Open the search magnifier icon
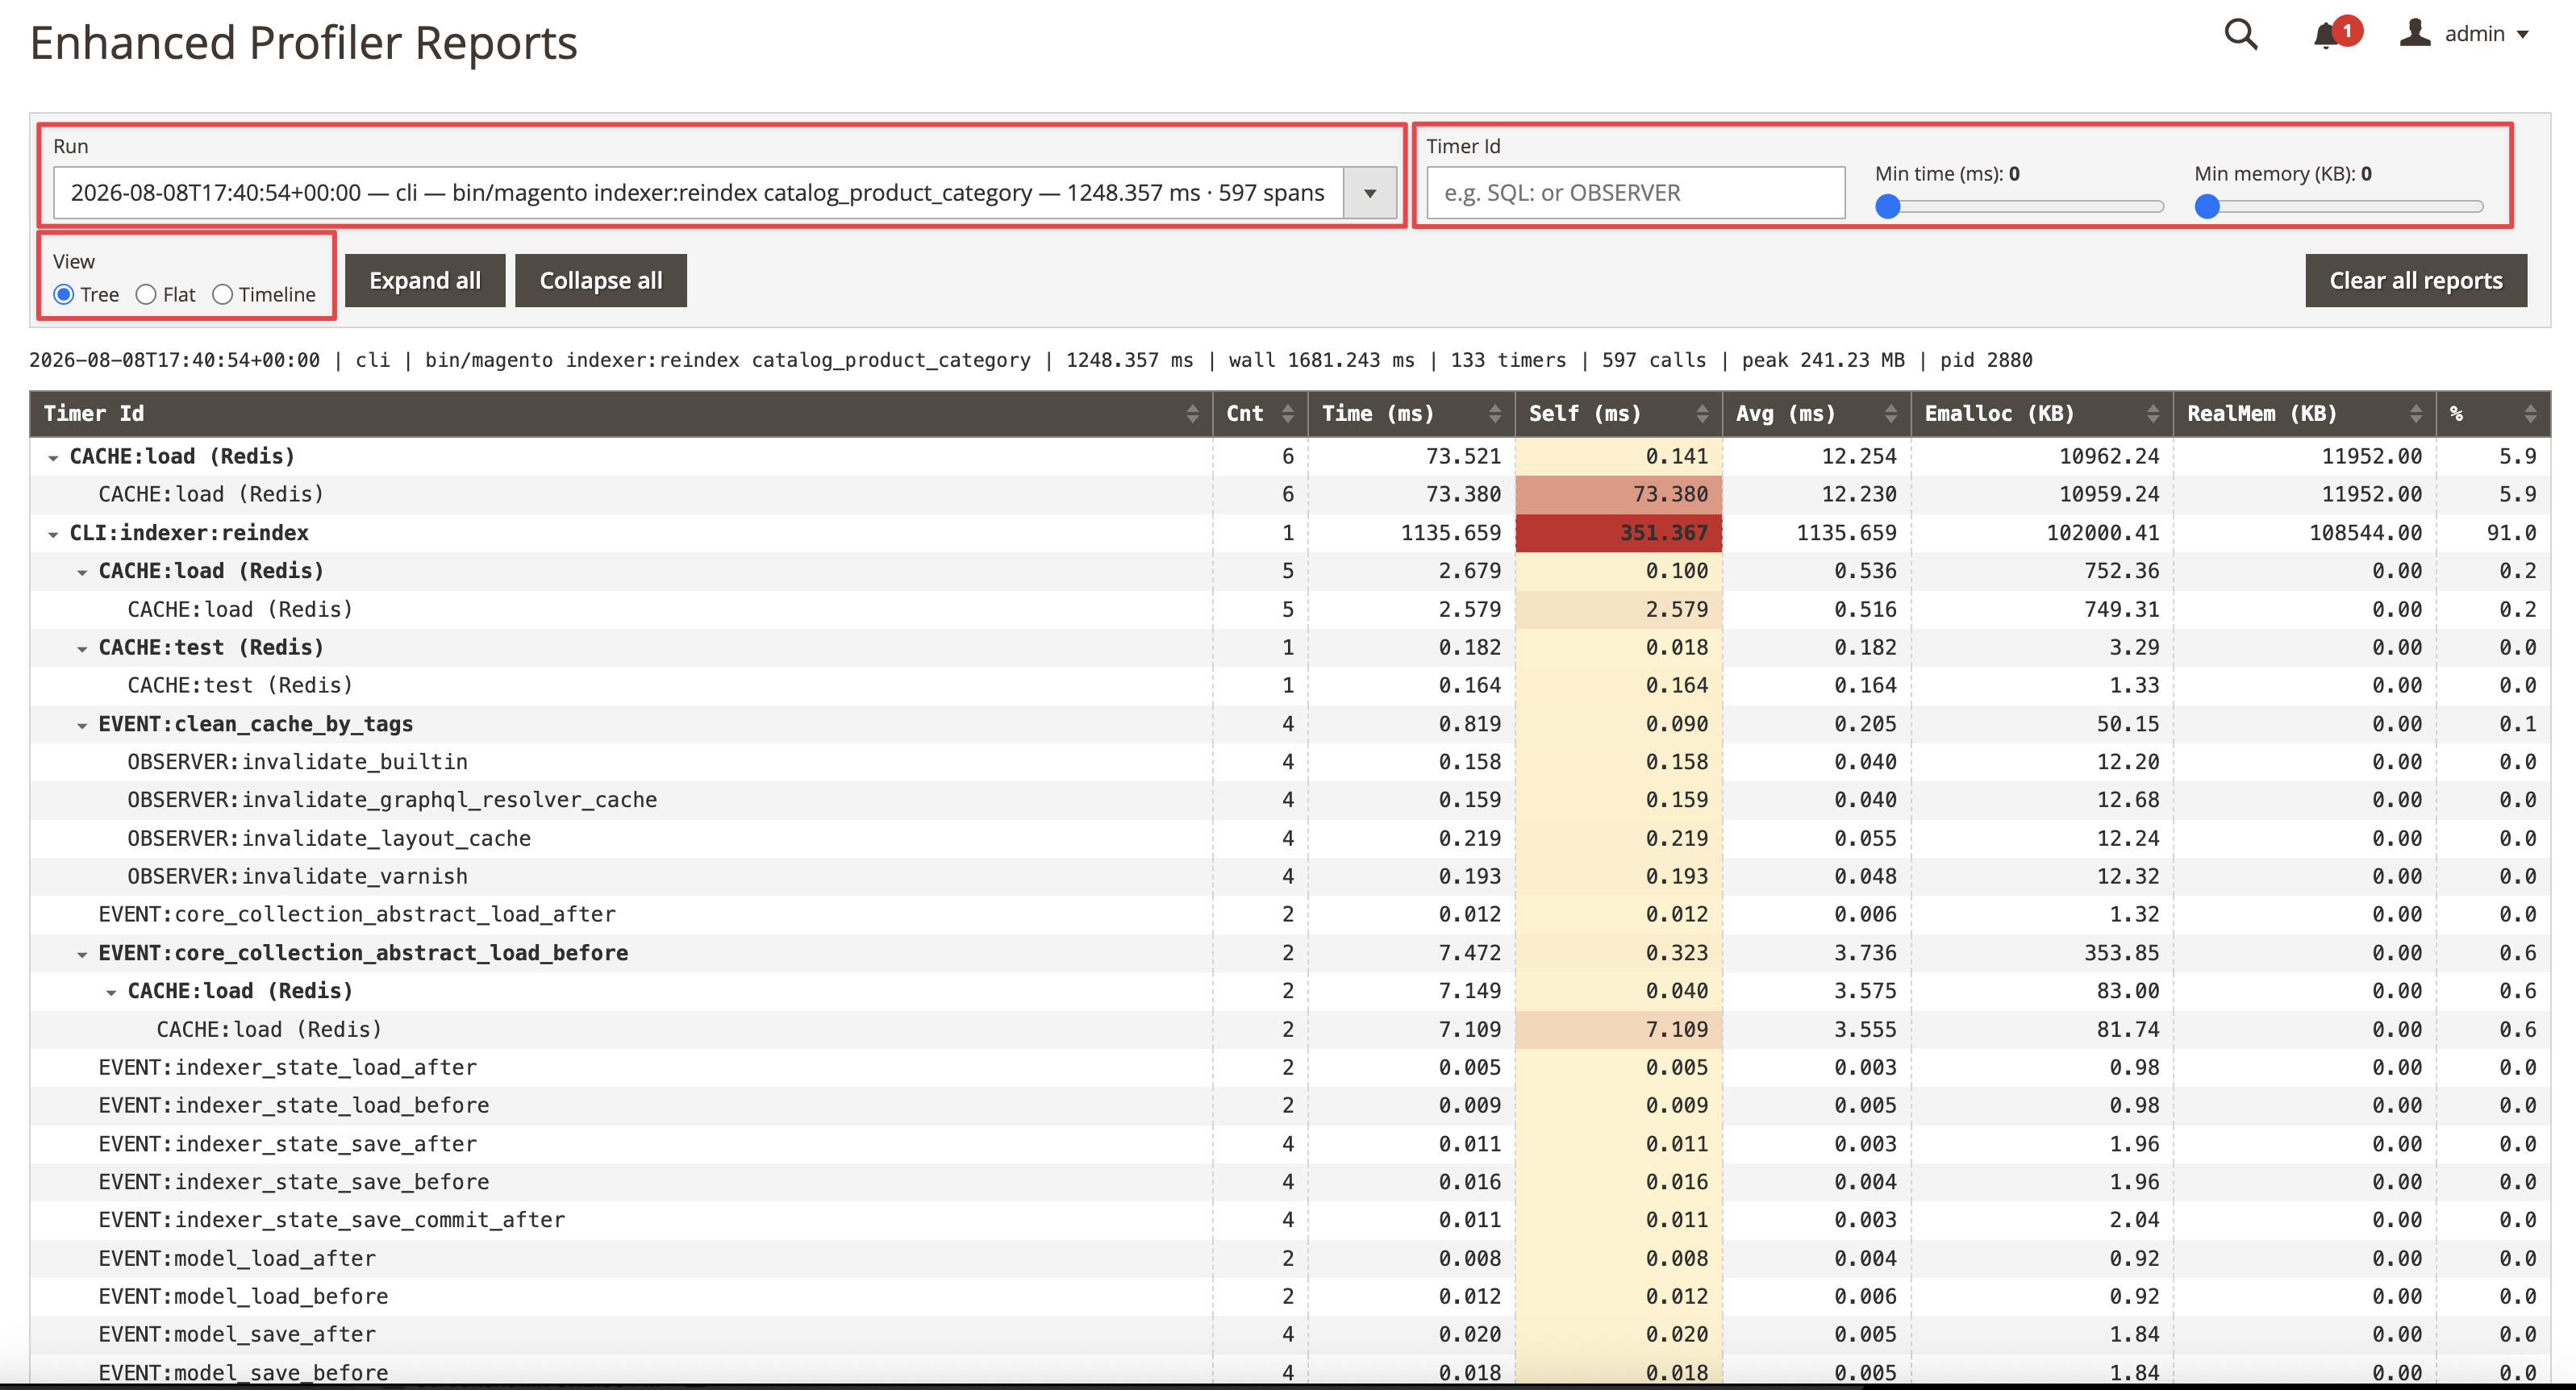This screenshot has height=1390, width=2576. (x=2240, y=34)
